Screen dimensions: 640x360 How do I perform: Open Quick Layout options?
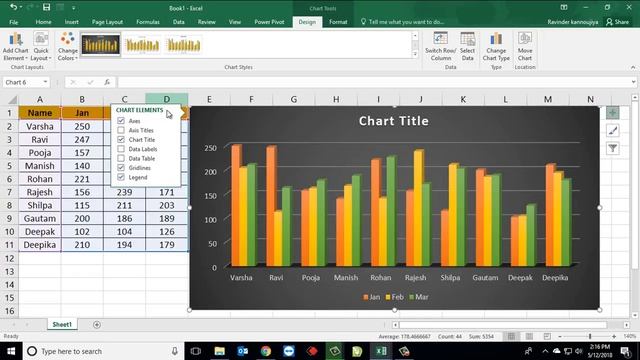41,47
